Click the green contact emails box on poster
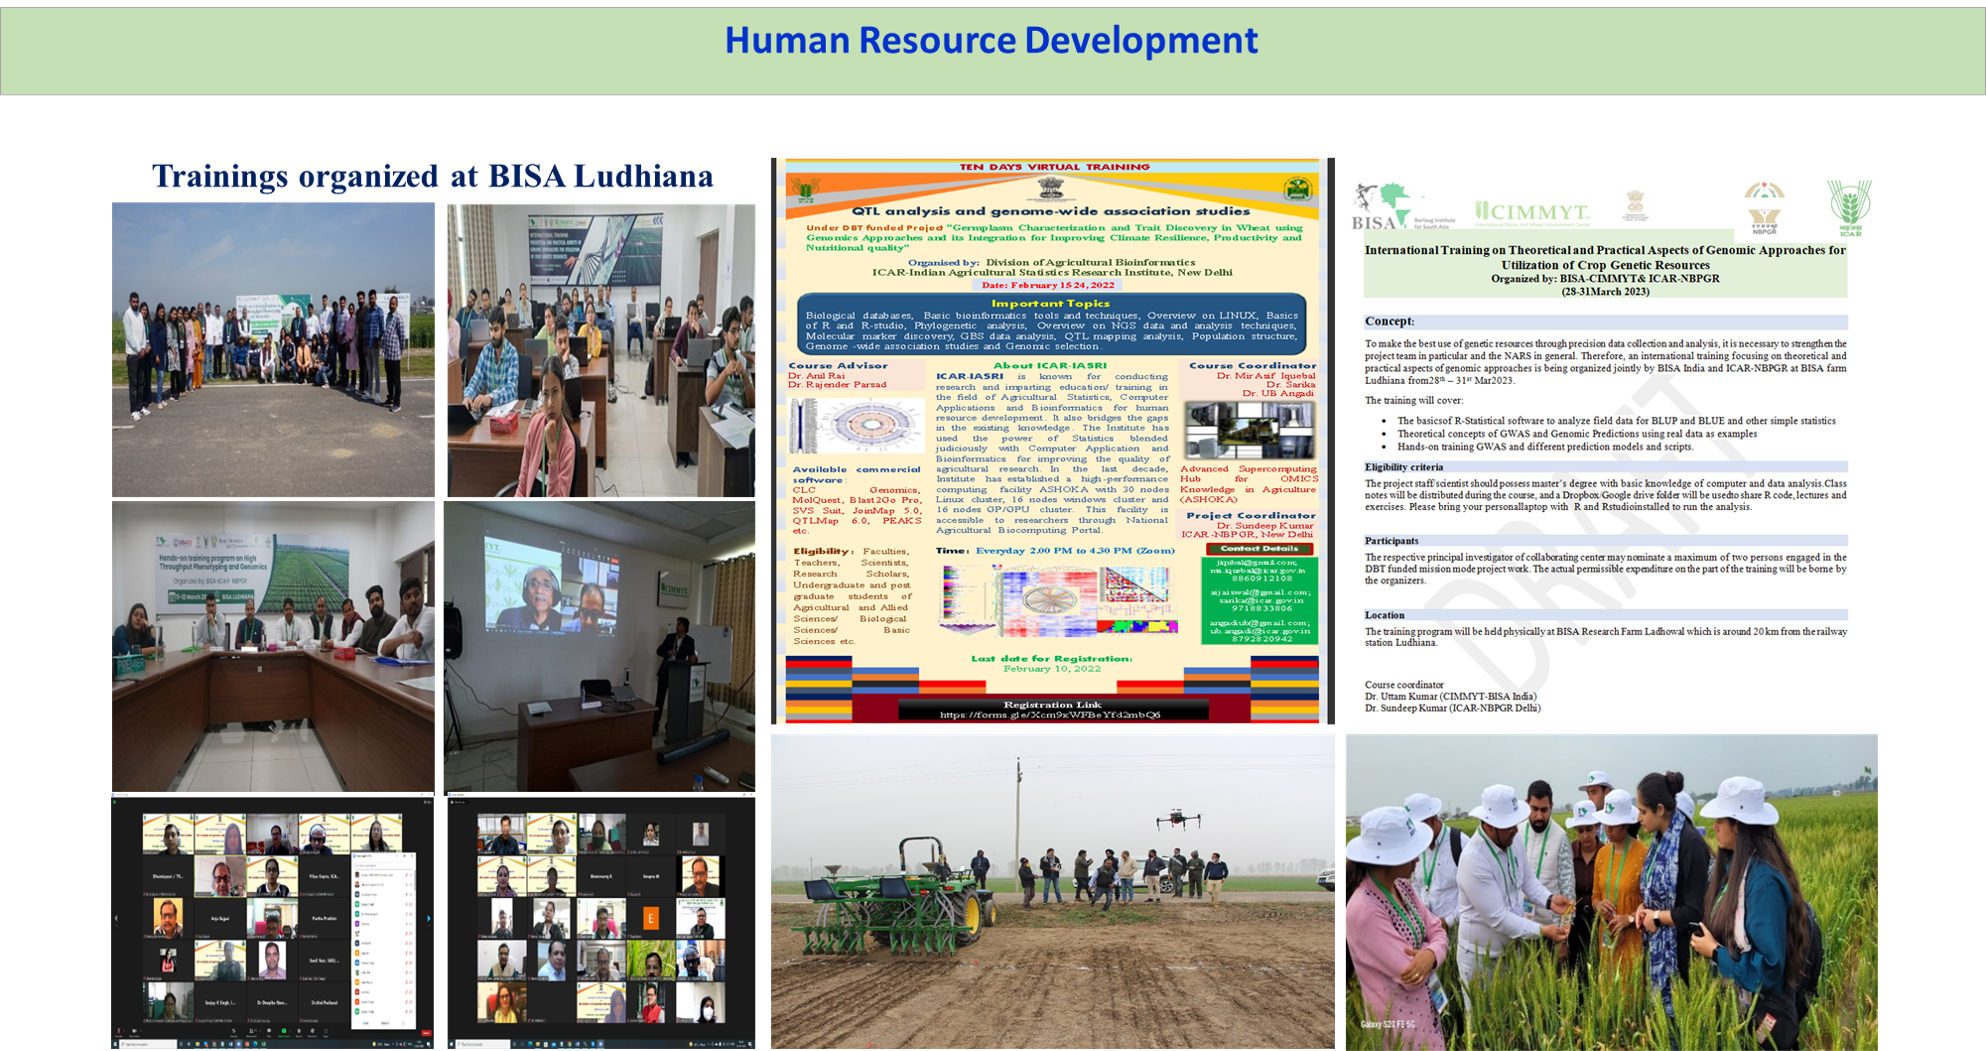This screenshot has height=1051, width=1986. tap(1259, 600)
